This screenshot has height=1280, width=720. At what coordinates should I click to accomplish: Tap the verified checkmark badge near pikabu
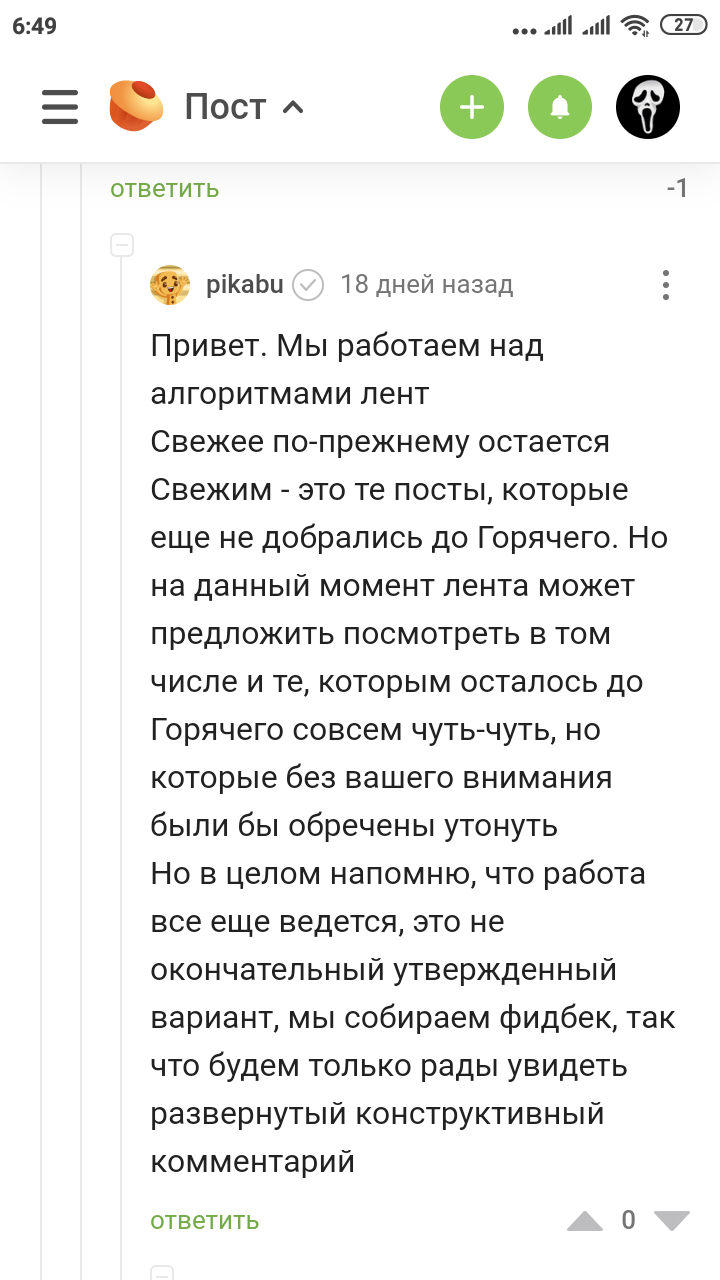[x=308, y=285]
